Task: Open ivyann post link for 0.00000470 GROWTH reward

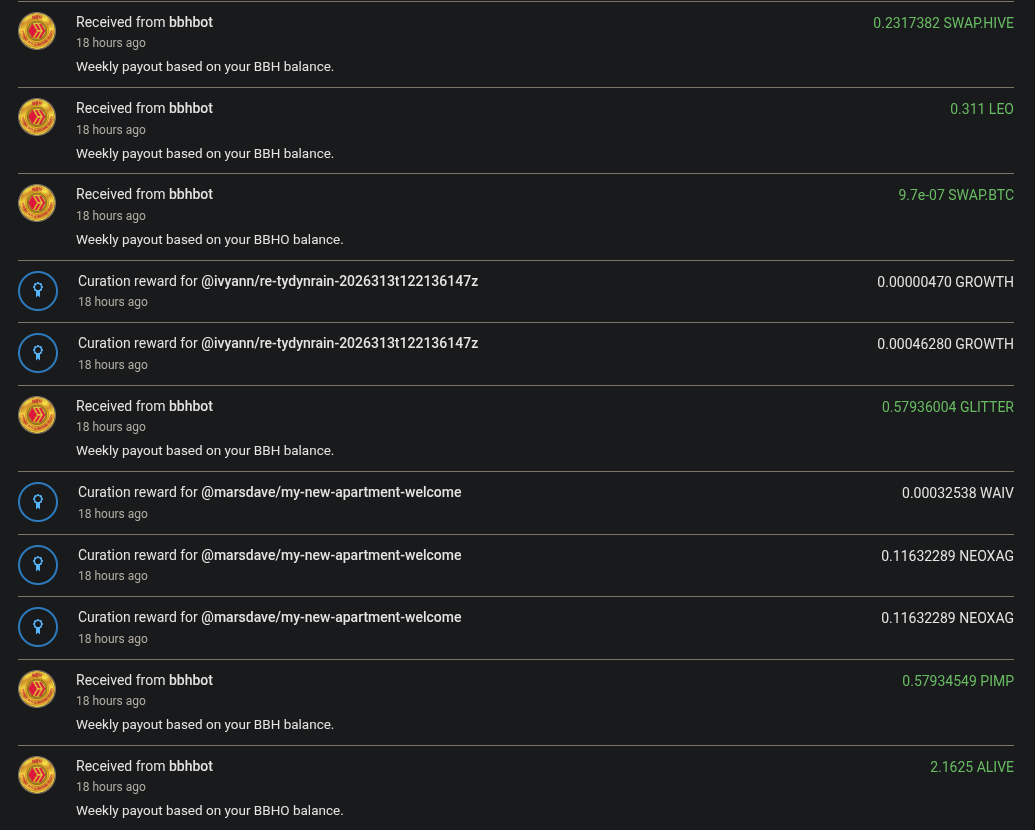Action: [x=339, y=281]
